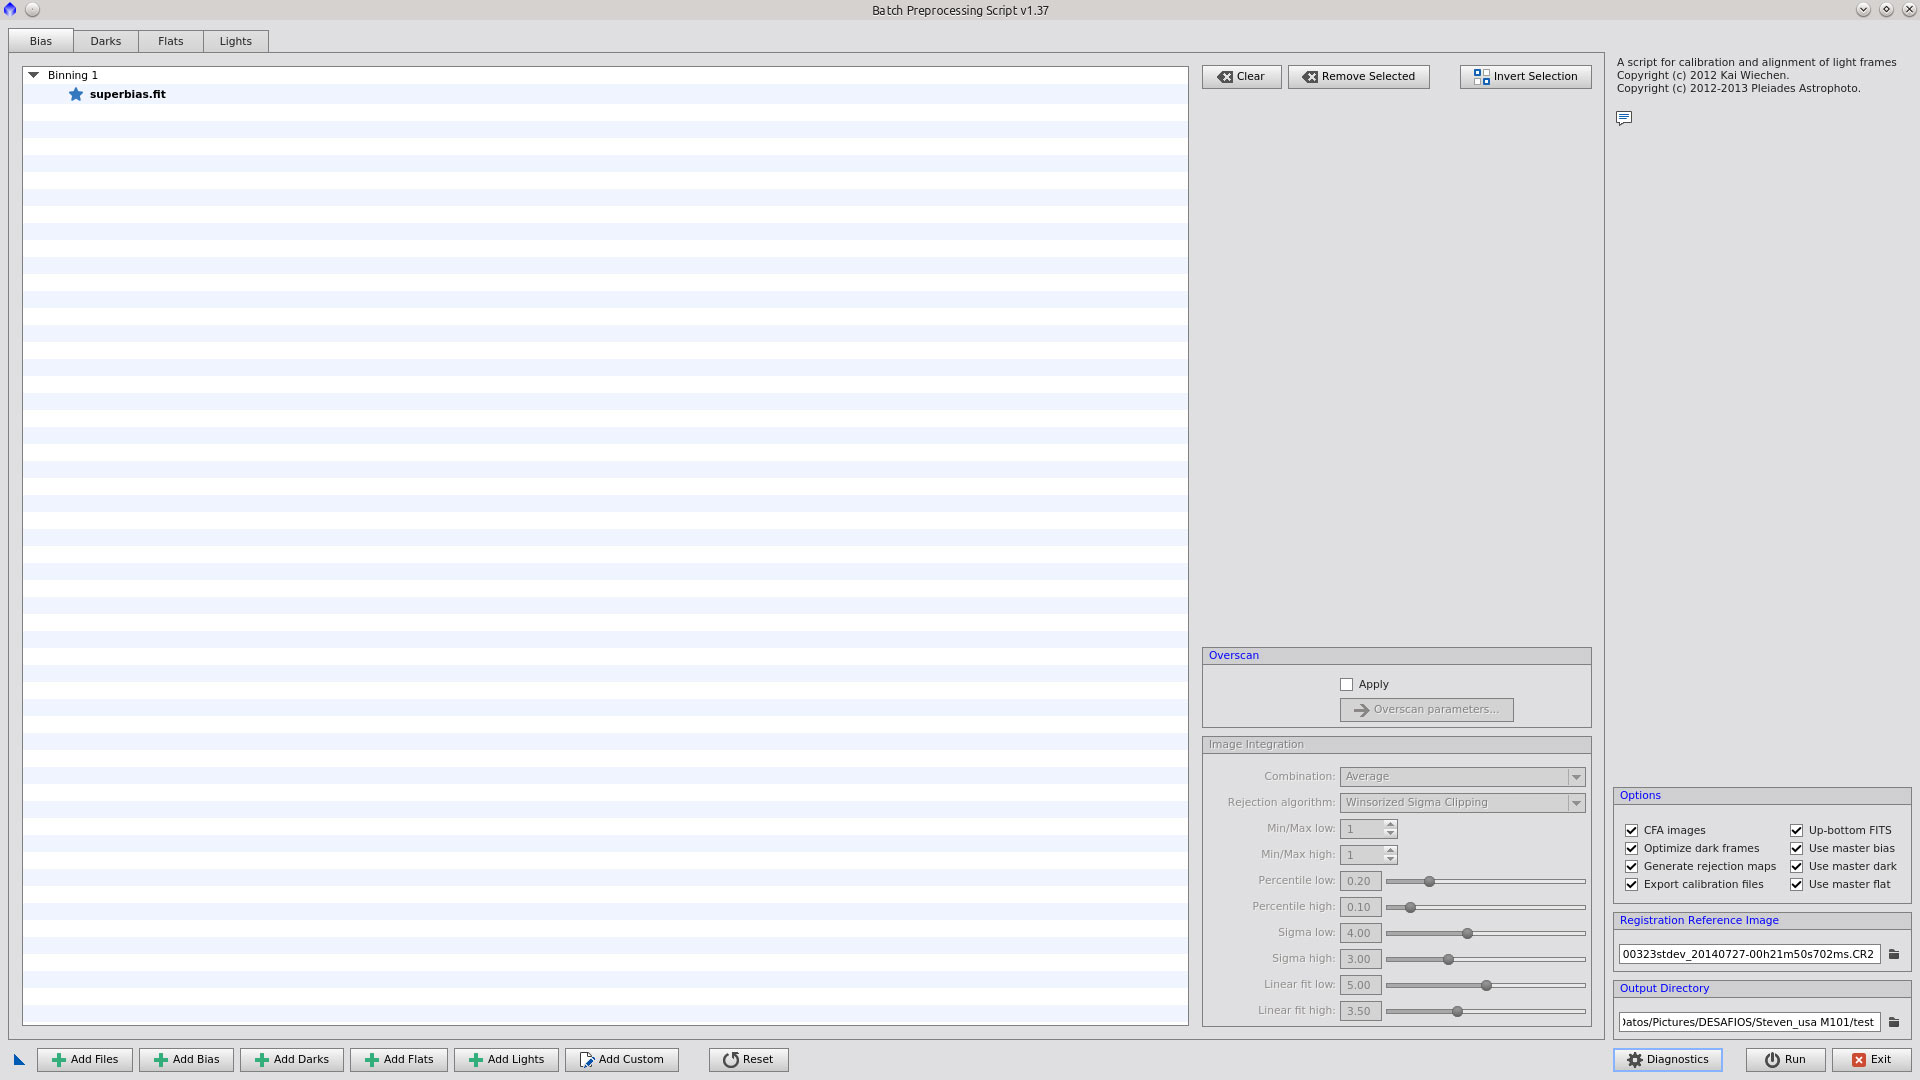Collapse the Binning 1 tree node
1920x1080 pixels.
point(34,75)
